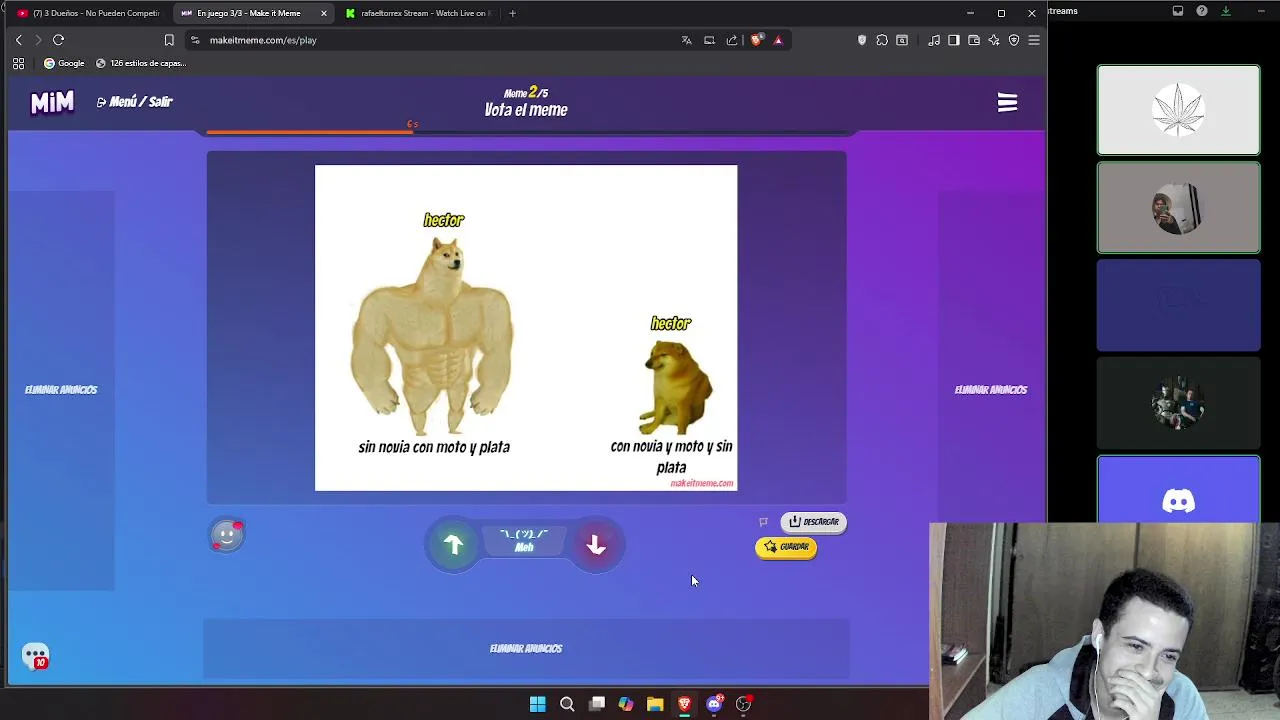Upvote the meme with green arrow
This screenshot has width=1280, height=720.
click(x=453, y=544)
